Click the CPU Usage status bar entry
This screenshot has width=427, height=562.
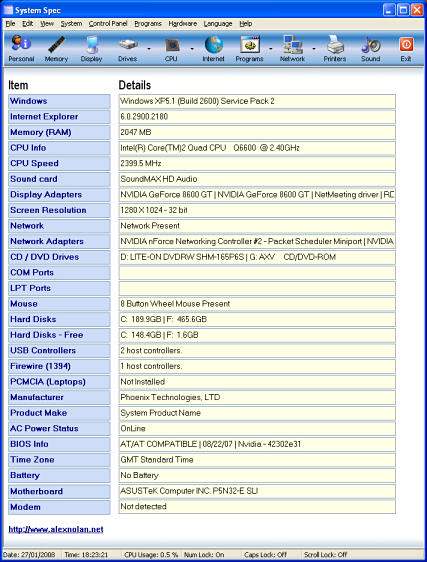(x=151, y=555)
